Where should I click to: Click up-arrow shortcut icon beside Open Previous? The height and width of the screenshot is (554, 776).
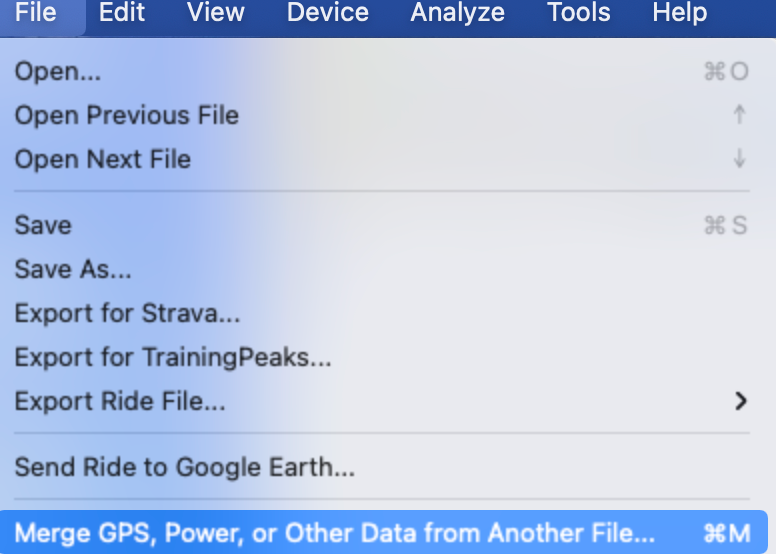pos(739,115)
